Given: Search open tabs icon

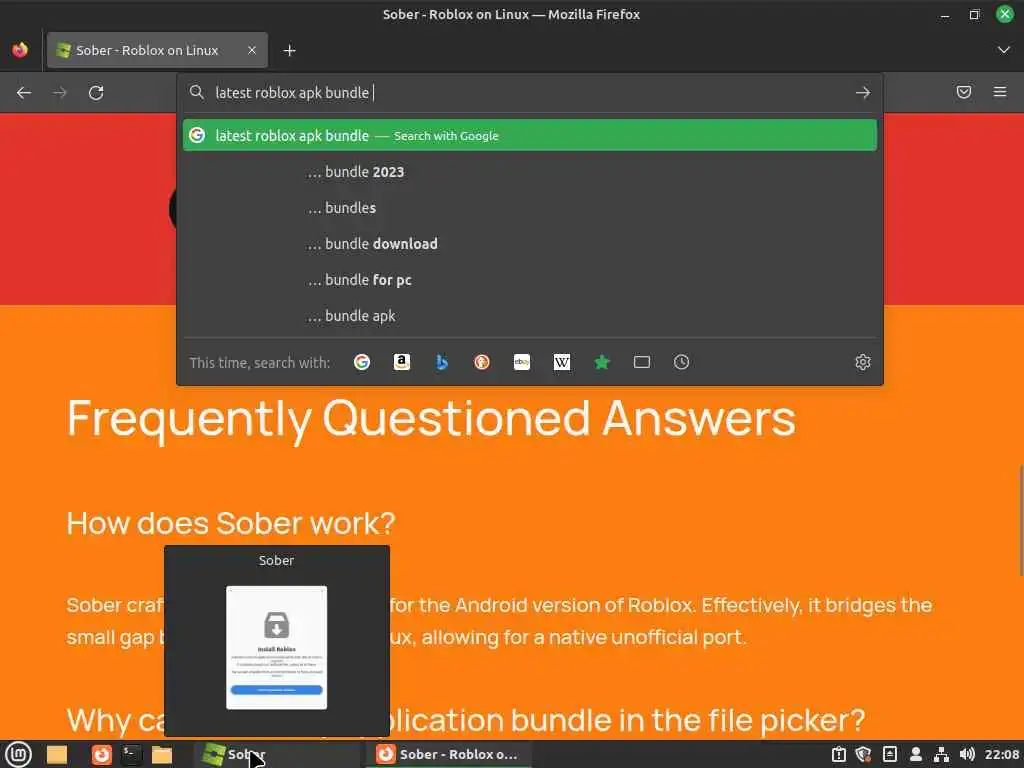Looking at the screenshot, I should click(x=642, y=362).
